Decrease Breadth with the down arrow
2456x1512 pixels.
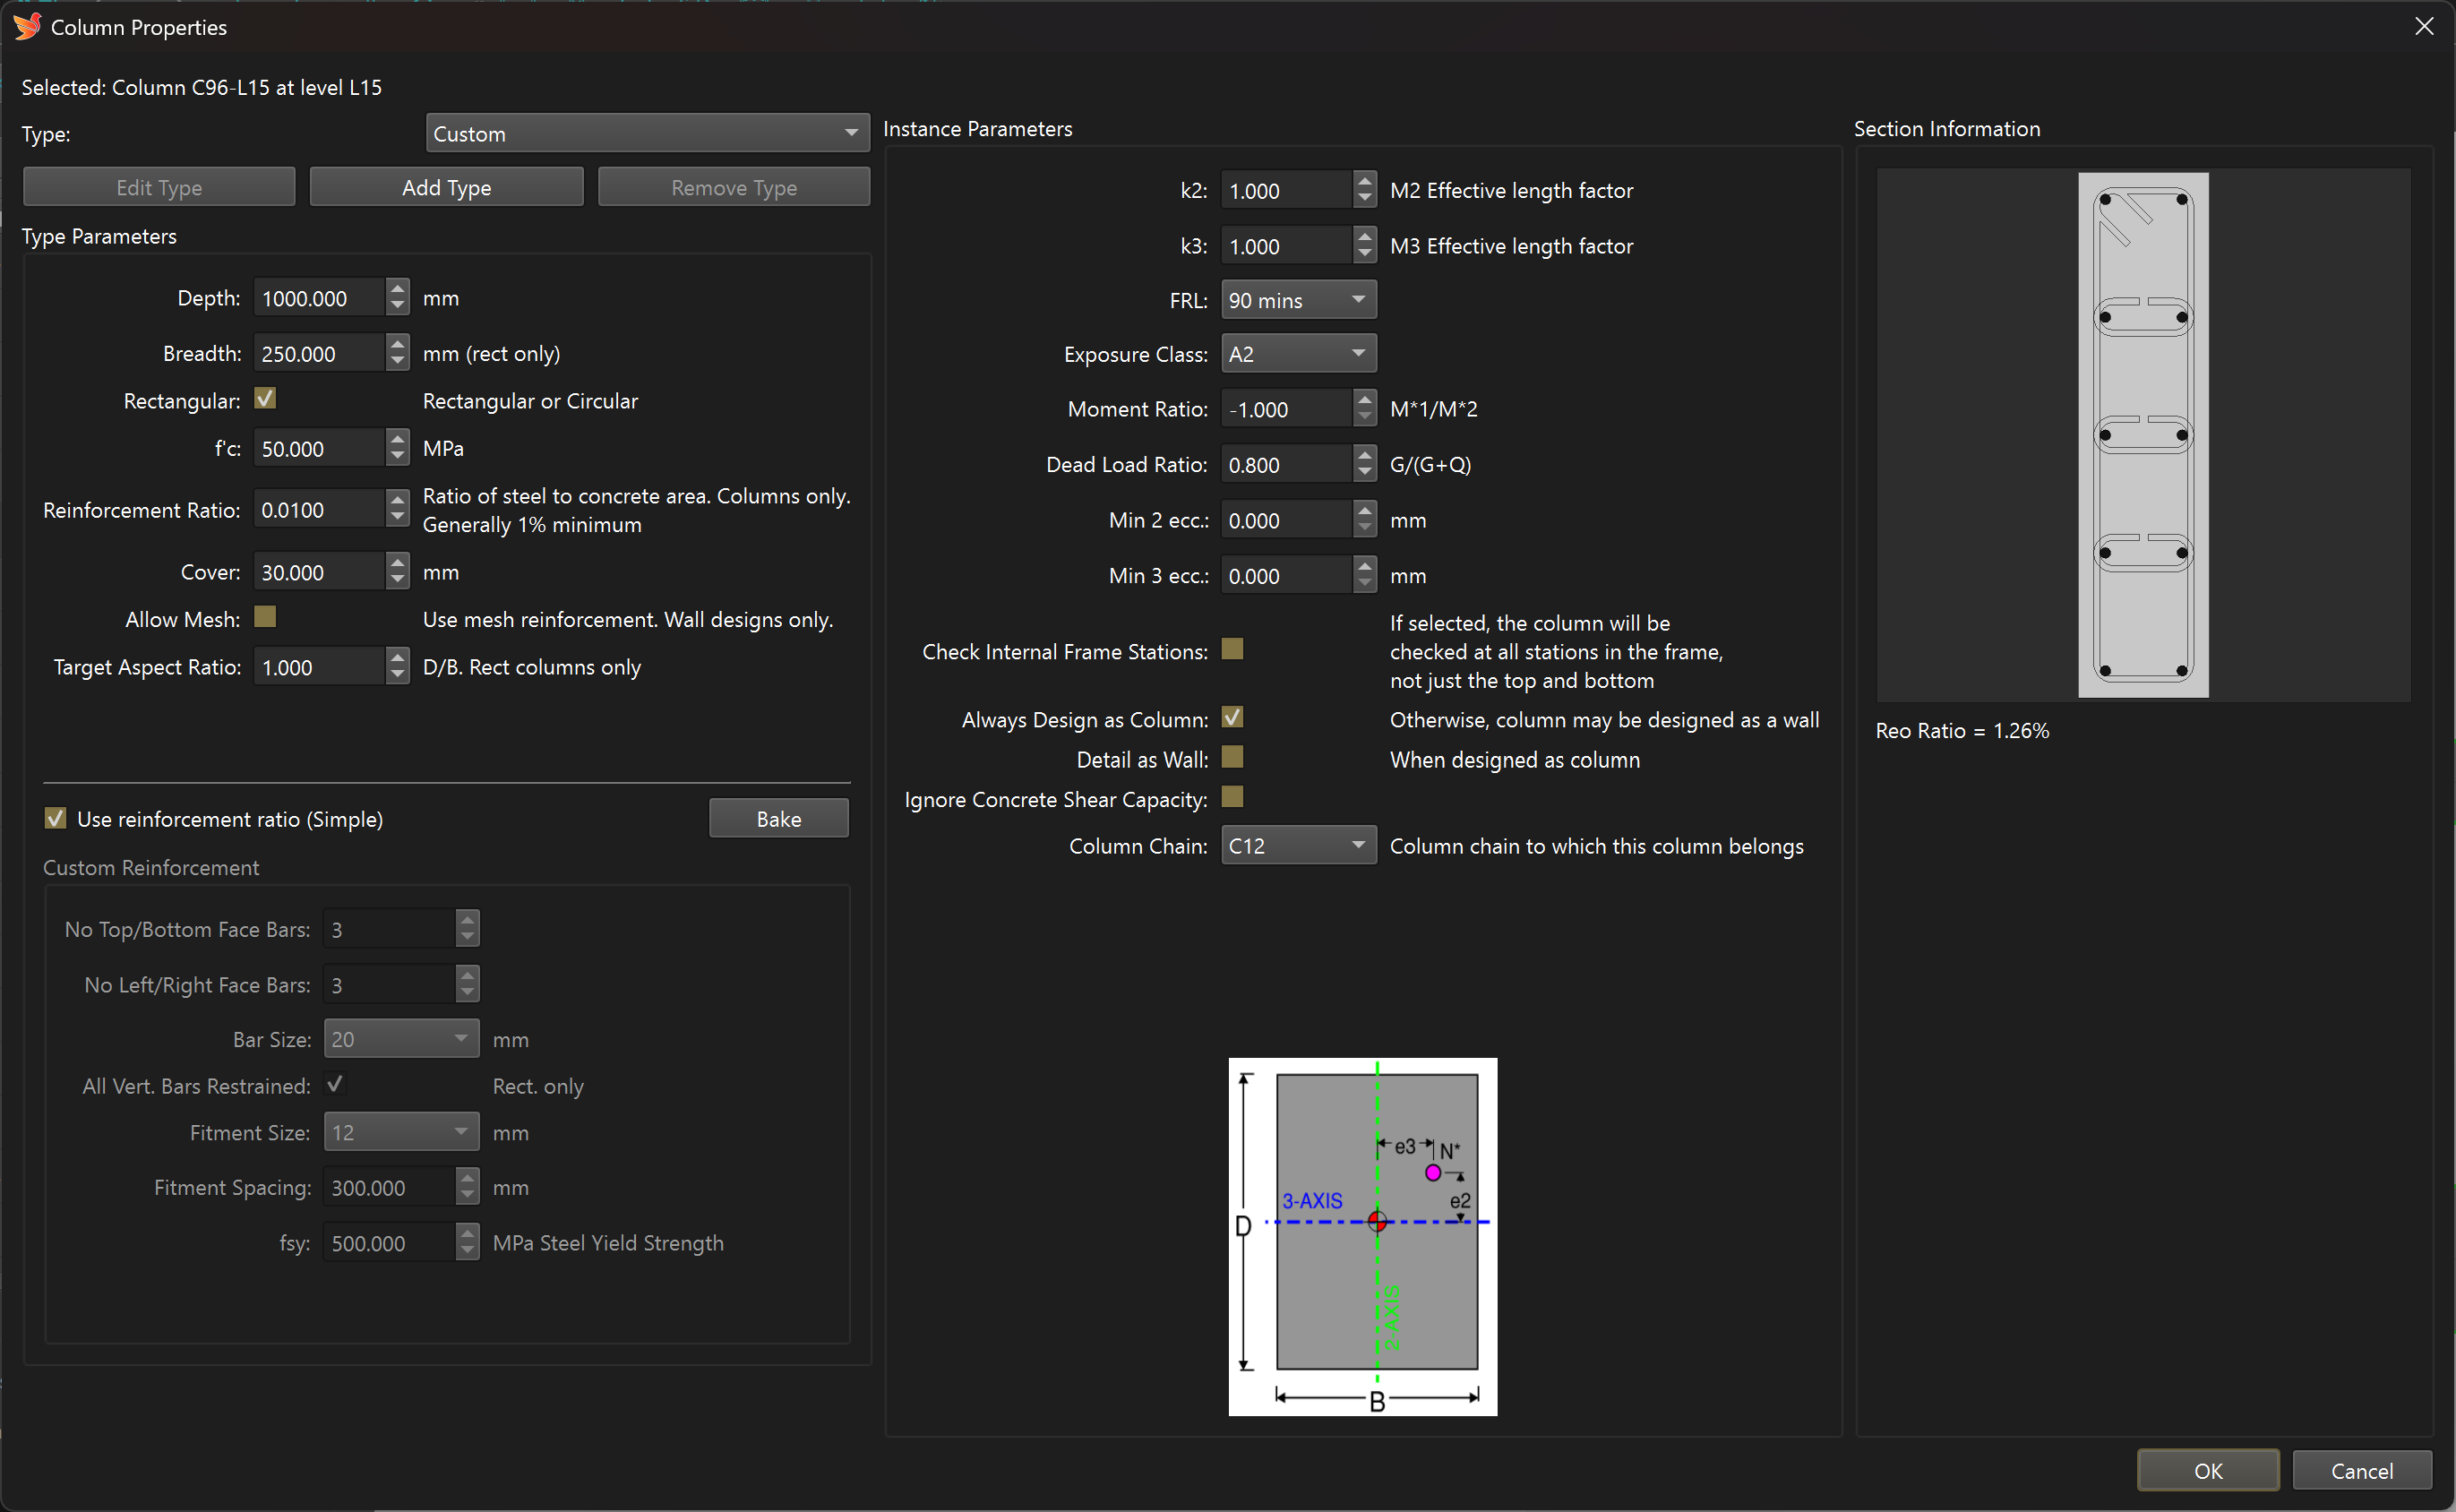point(398,362)
